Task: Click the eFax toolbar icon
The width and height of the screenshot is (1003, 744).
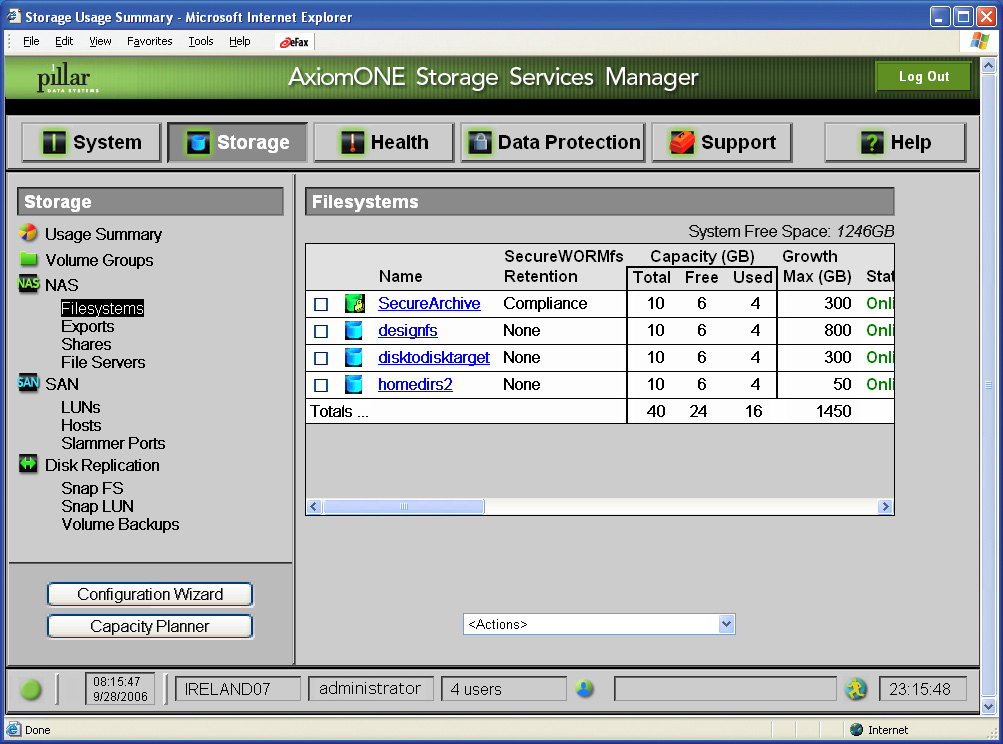Action: pyautogui.click(x=294, y=42)
